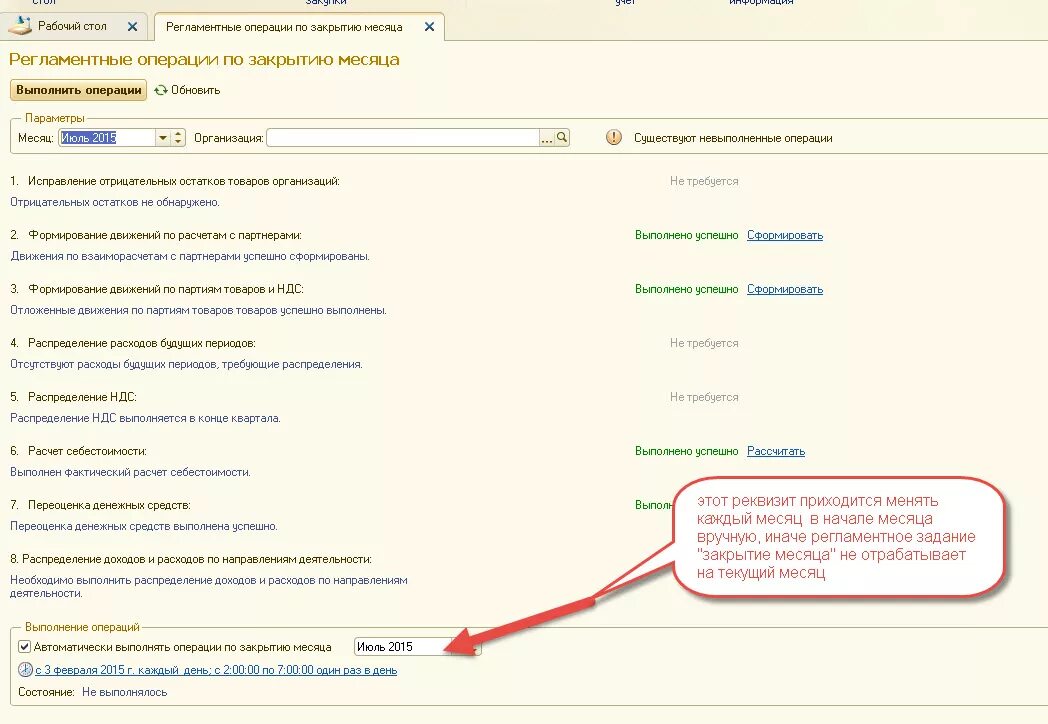Toggle automatic month closing operations checkbox
Image resolution: width=1048 pixels, height=724 pixels.
click(x=24, y=646)
